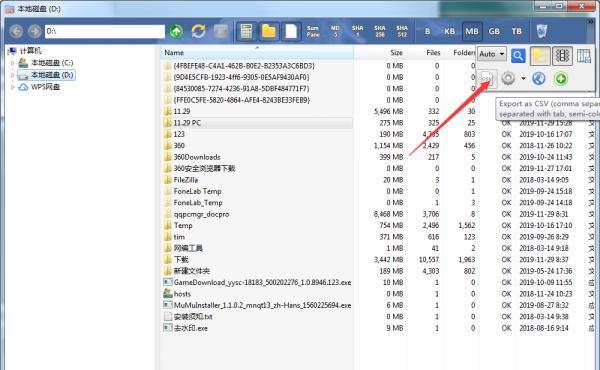Select 本地磁盘 (C:) in the tree
This screenshot has height=370, width=600.
[x=52, y=63]
